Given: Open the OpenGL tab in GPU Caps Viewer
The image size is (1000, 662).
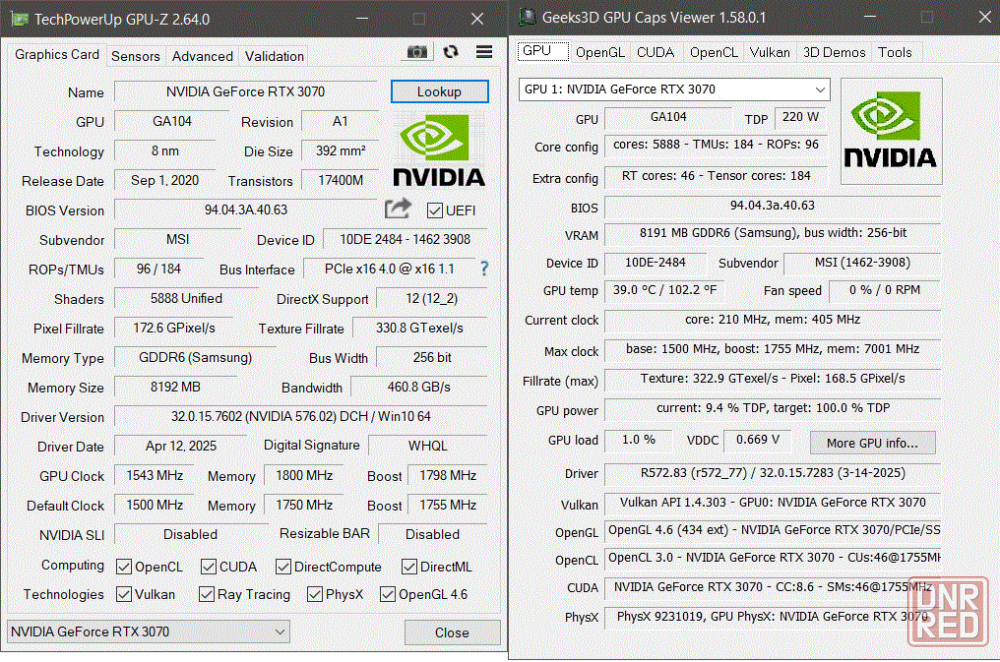Looking at the screenshot, I should pos(600,52).
